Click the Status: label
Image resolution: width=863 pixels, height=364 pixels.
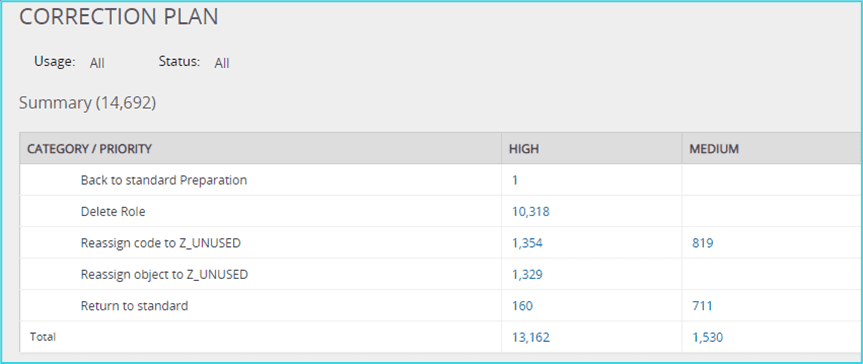(x=179, y=62)
